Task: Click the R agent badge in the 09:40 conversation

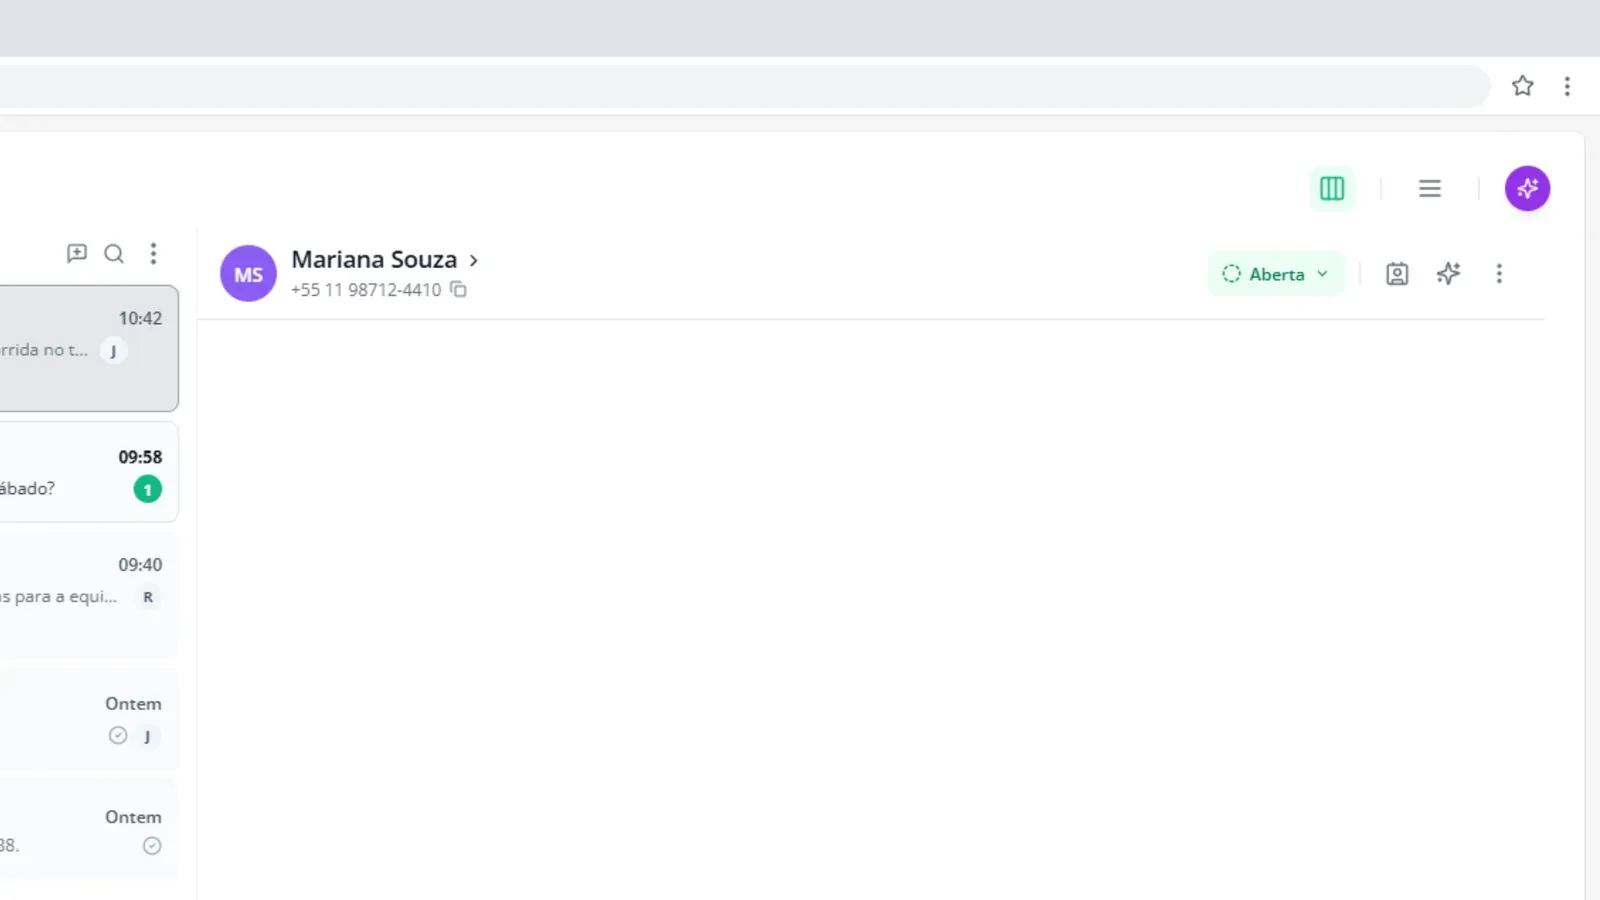Action: pos(148,597)
